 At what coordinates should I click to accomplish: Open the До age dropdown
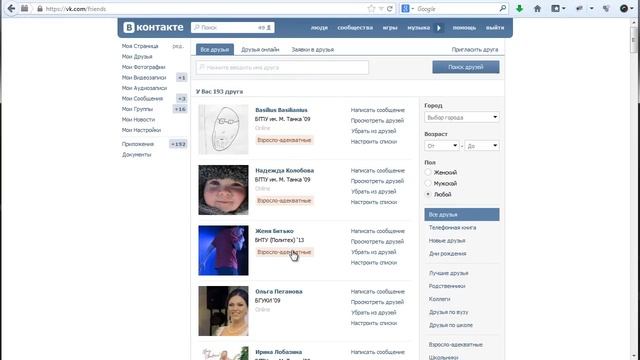[x=482, y=146]
